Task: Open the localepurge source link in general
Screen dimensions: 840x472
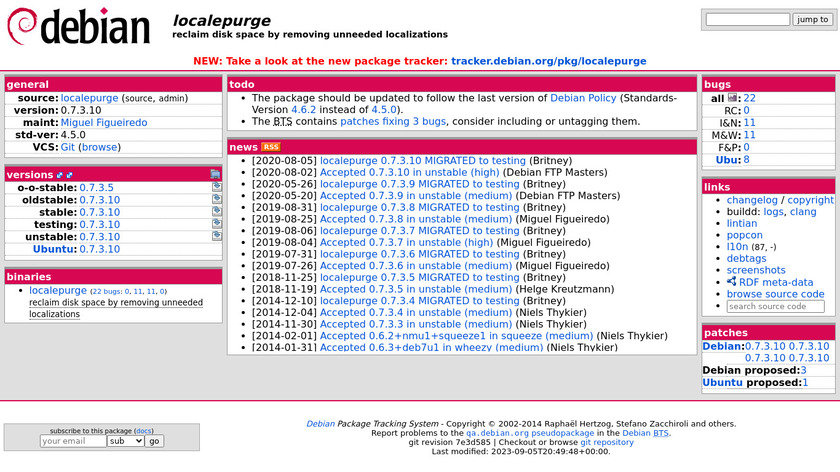Action: tap(89, 98)
